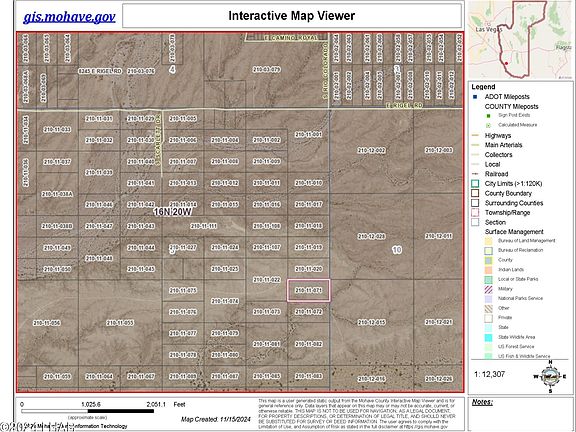Click the Map Created 11/15/2024 text

216,419
